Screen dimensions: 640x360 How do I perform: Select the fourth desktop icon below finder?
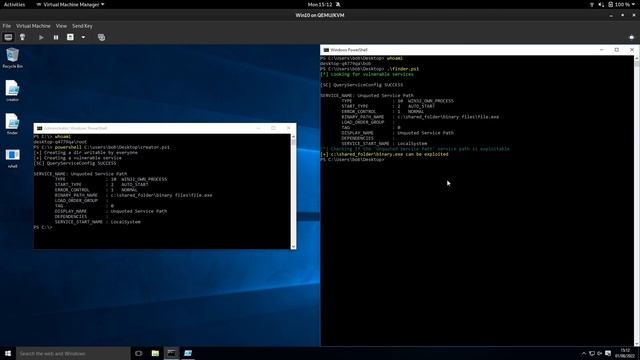12,158
